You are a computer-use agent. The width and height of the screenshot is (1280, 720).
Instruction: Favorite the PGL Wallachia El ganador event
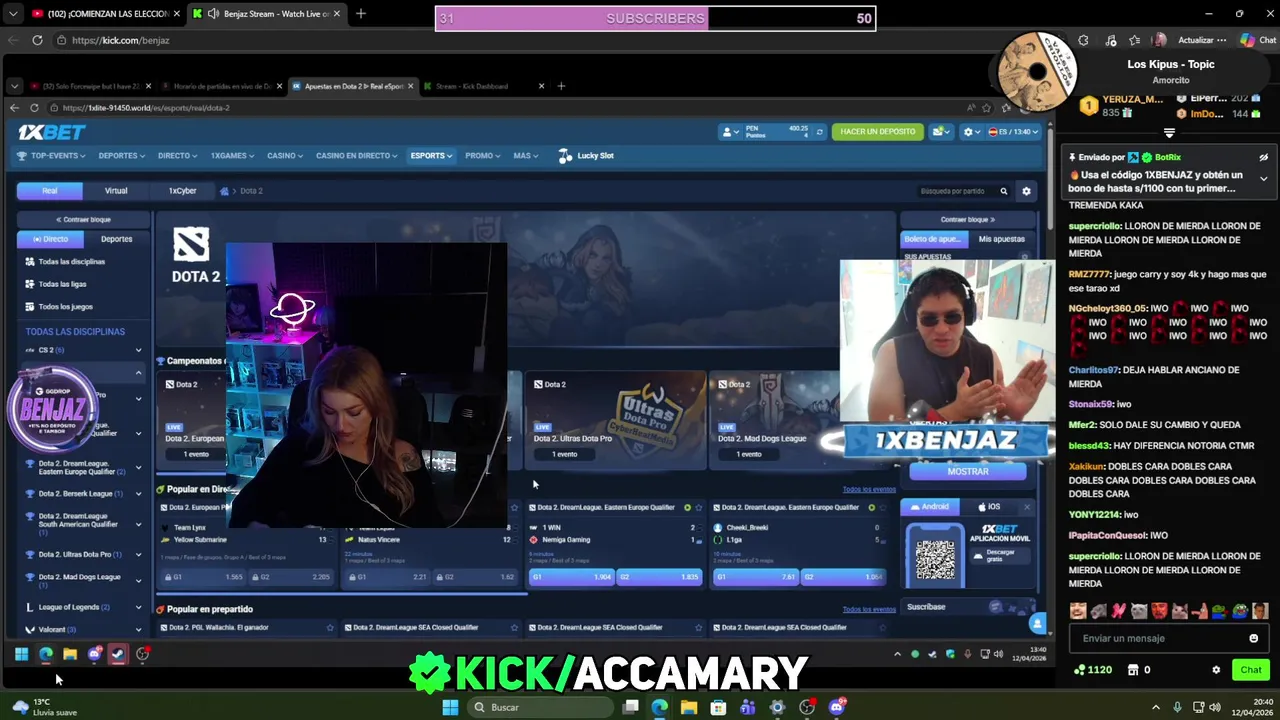click(330, 628)
